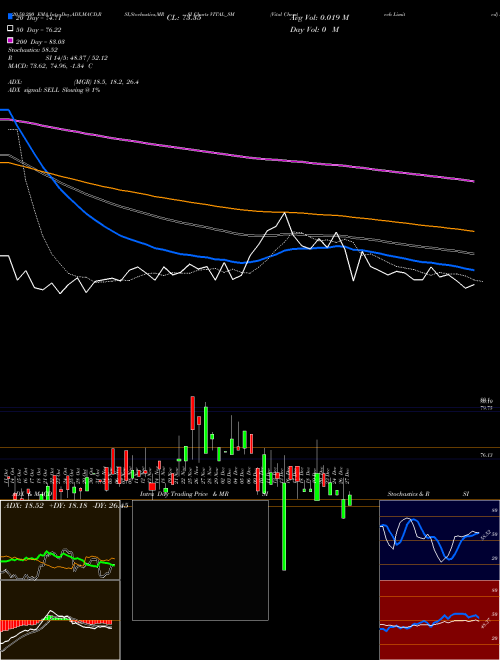This screenshot has width=500, height=660.
Task: Open the ADX indicator sub-chart panel
Action: pos(60,540)
